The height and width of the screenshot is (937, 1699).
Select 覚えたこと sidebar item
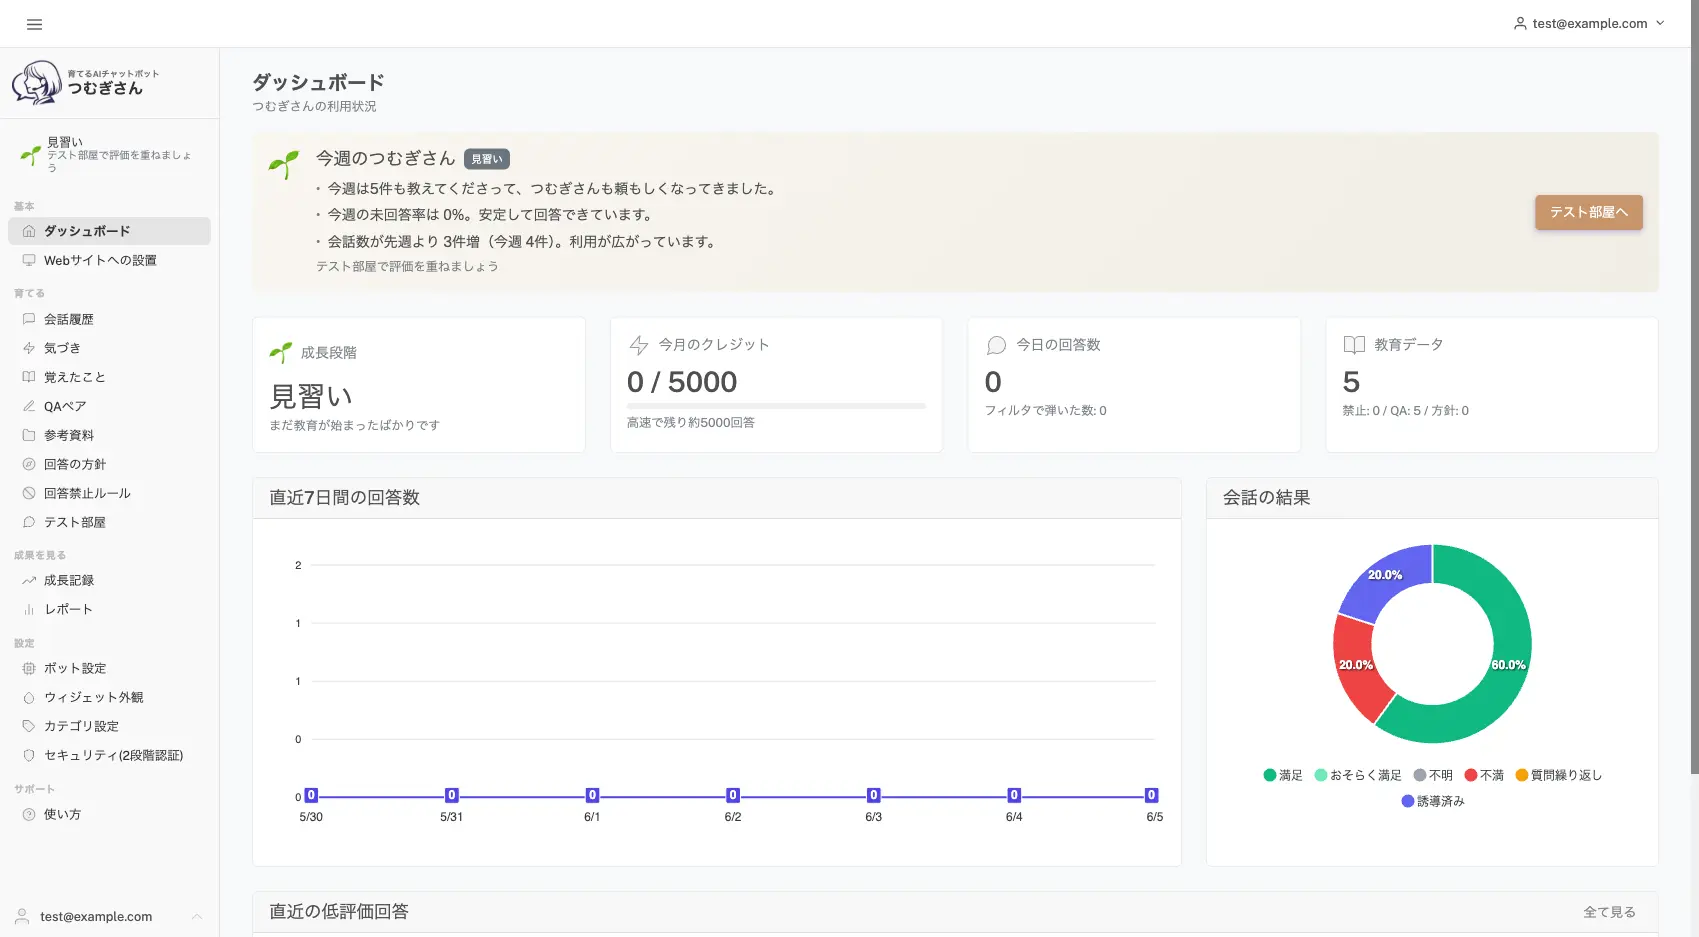(x=109, y=377)
